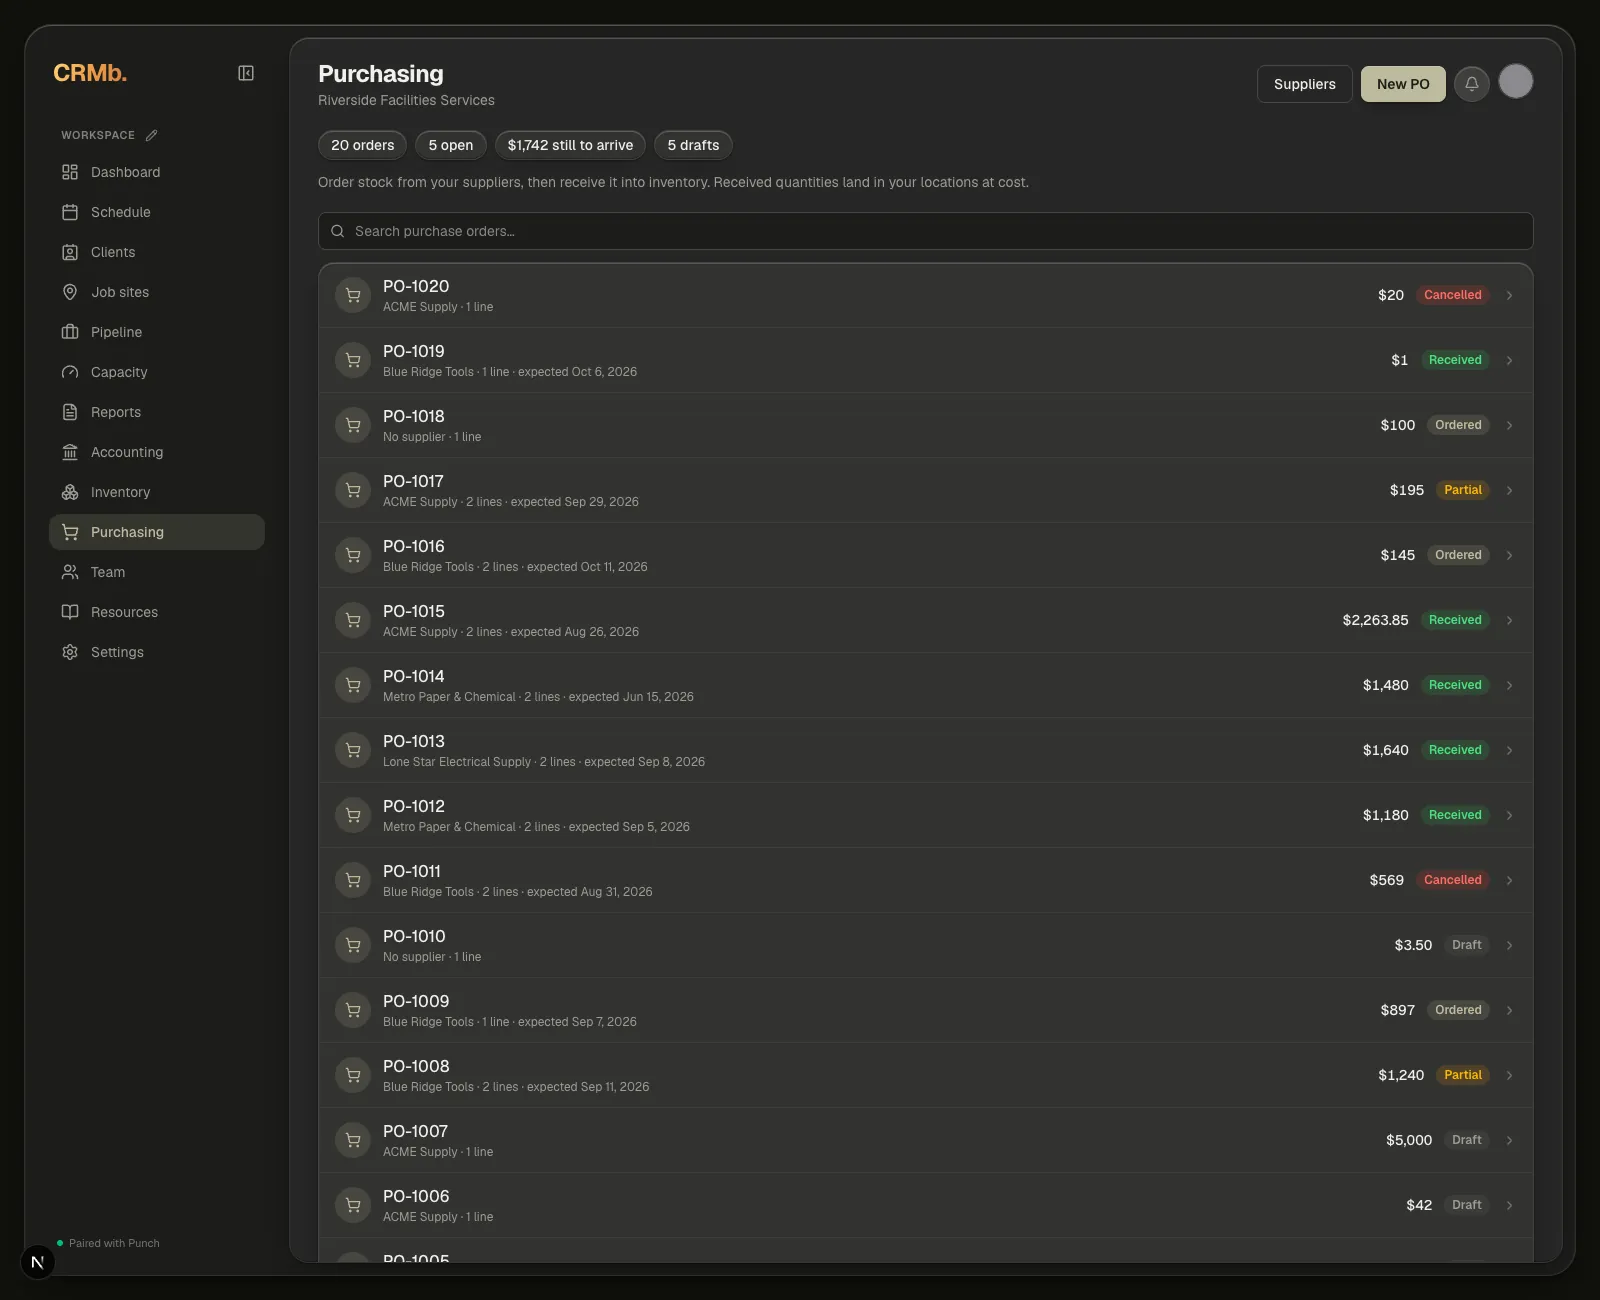Click the Ordered badge on PO-1009
This screenshot has width=1600, height=1300.
(1458, 1010)
